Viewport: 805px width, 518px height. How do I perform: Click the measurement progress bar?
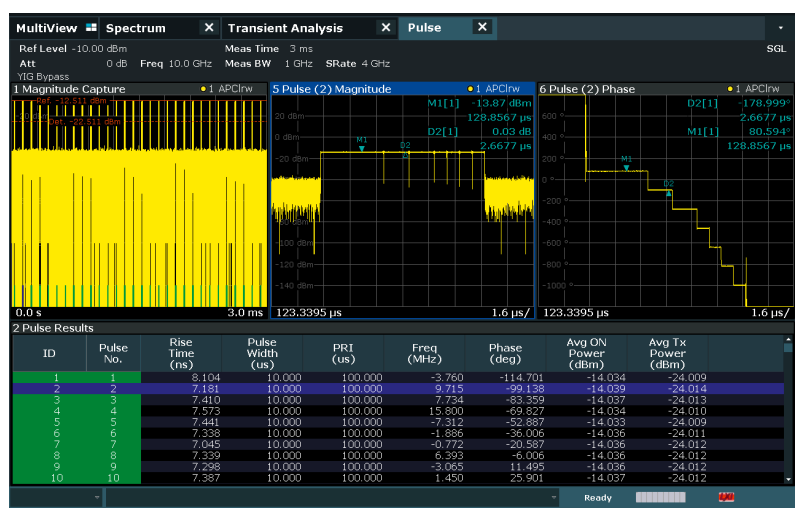coord(660,497)
